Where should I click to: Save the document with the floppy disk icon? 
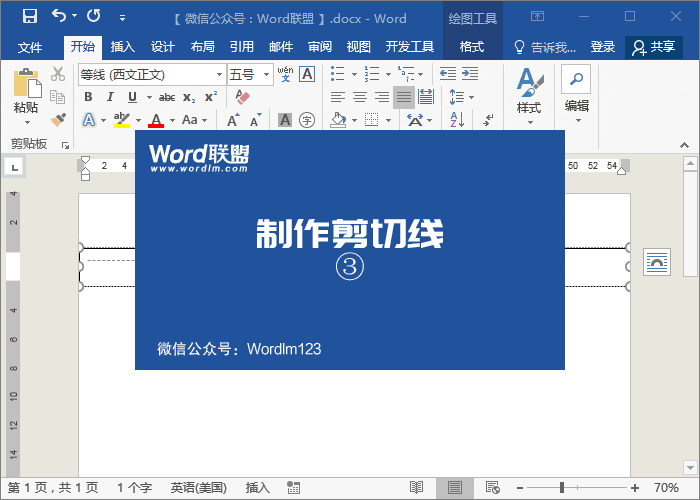point(30,17)
